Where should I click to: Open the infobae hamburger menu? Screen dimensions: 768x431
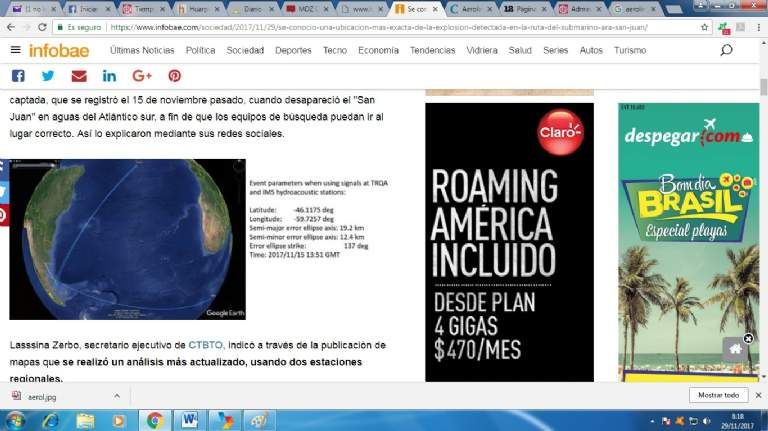pos(14,50)
